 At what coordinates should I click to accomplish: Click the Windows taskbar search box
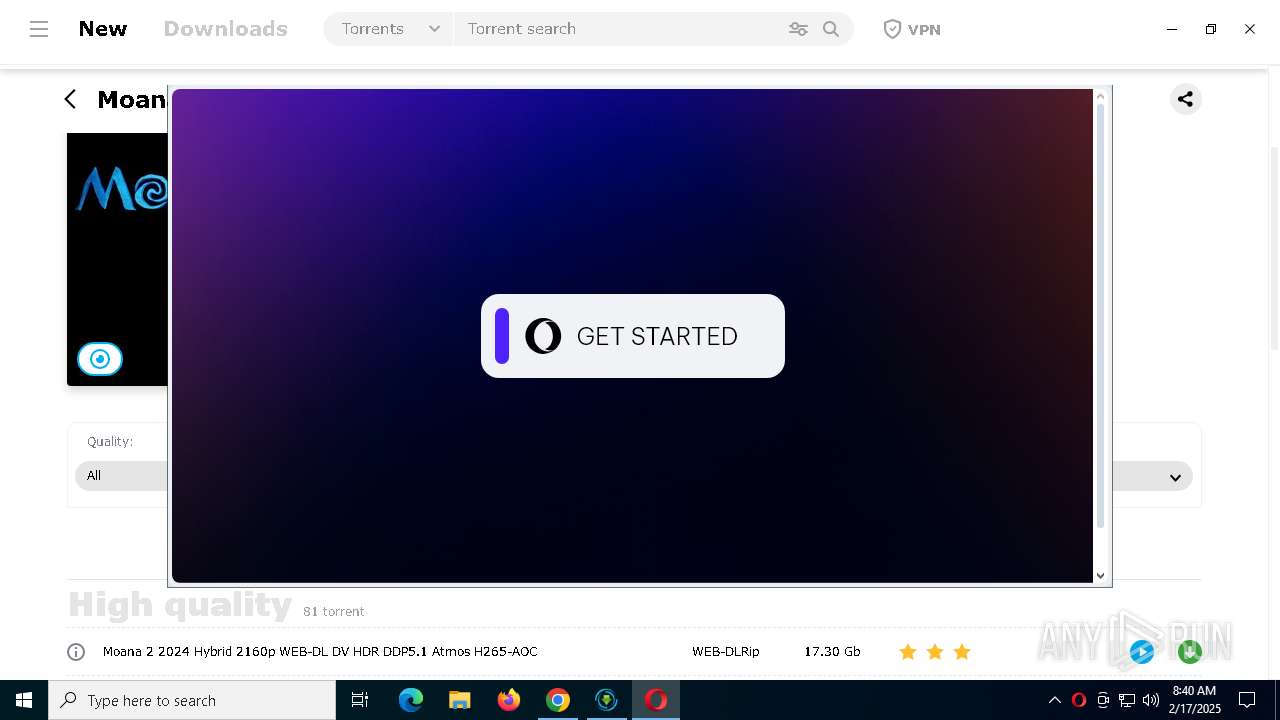[192, 700]
